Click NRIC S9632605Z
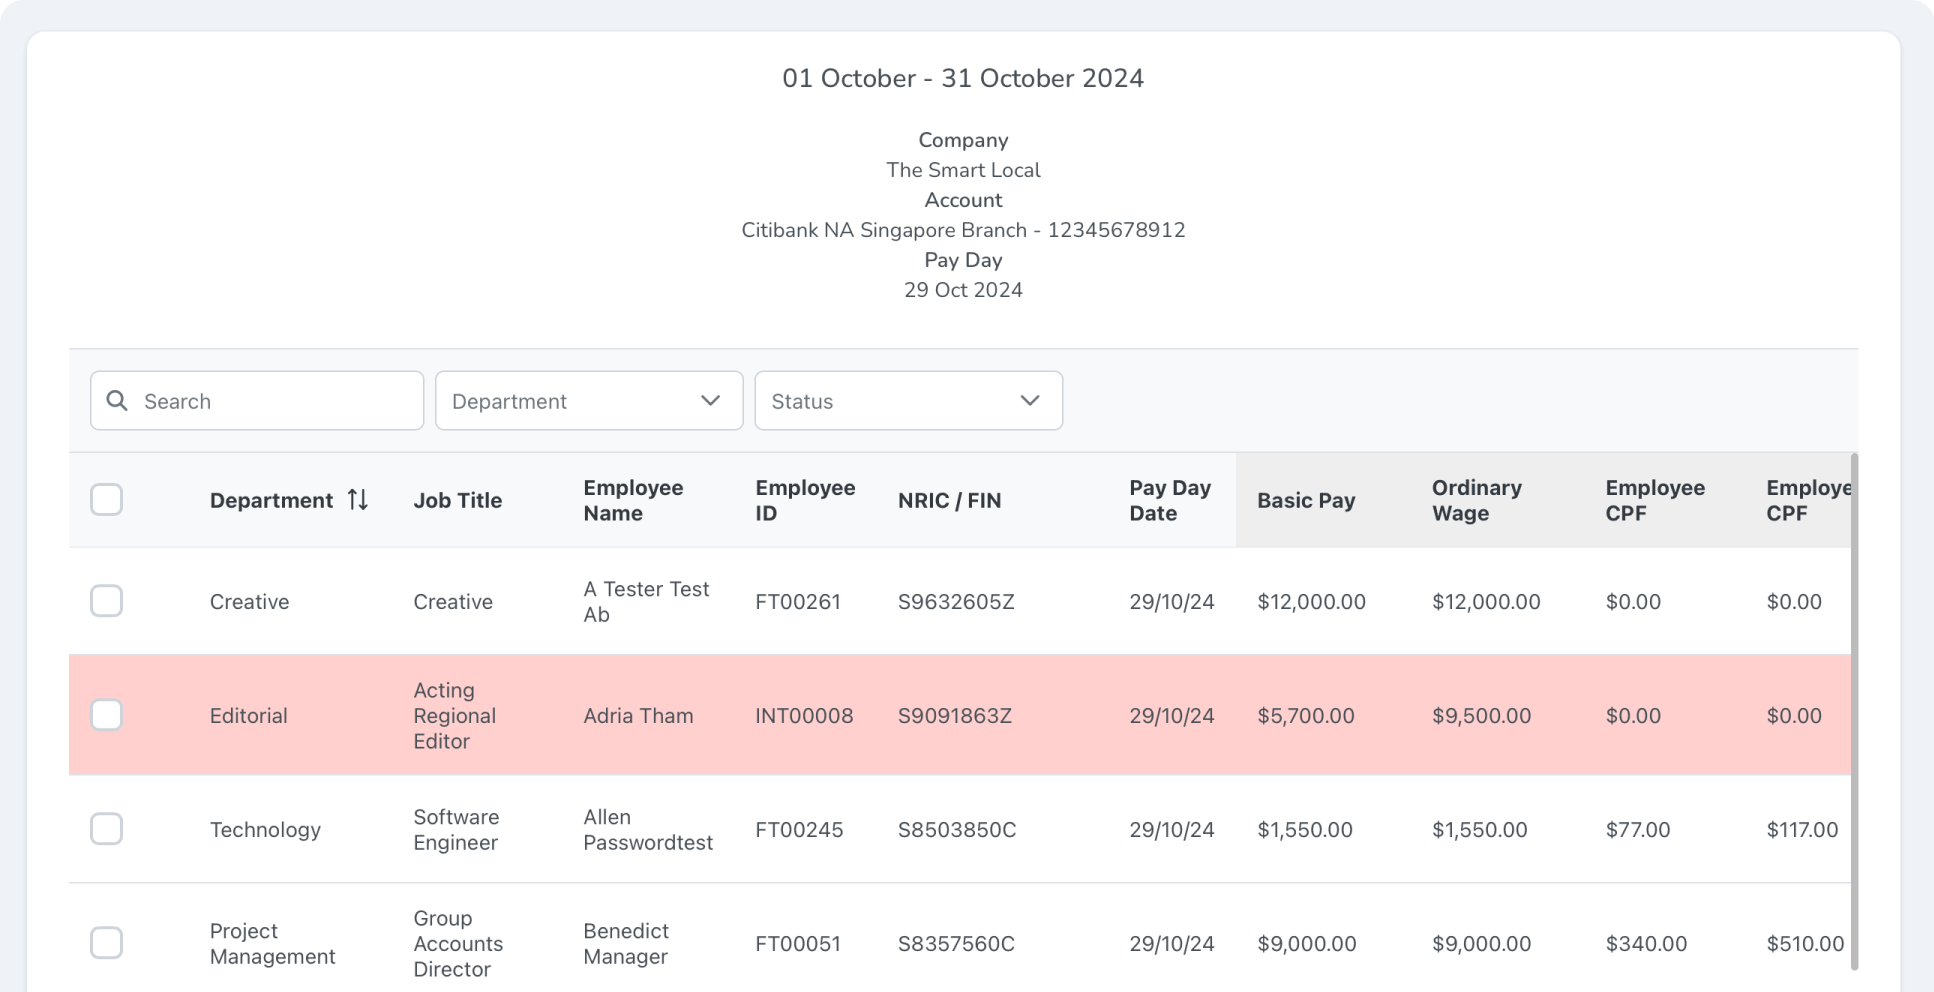The height and width of the screenshot is (992, 1934). (956, 602)
